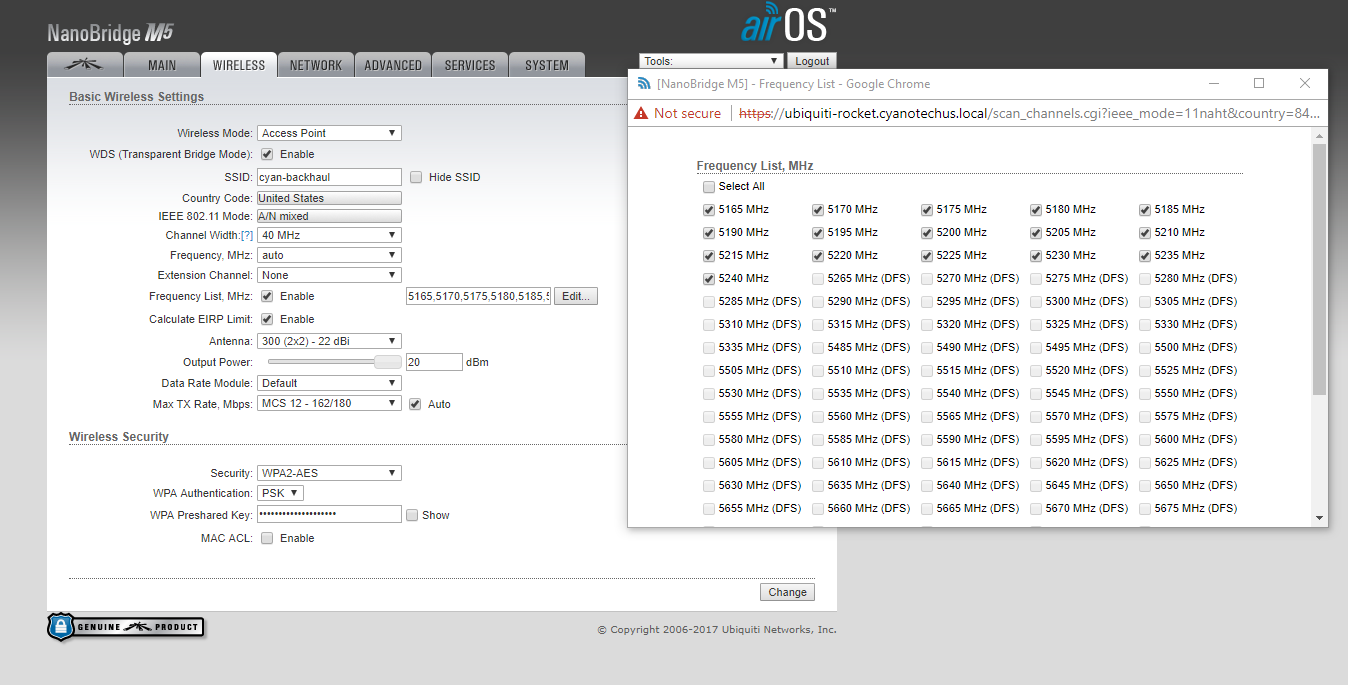This screenshot has height=685, width=1348.
Task: Click the Edit... button
Action: [575, 296]
